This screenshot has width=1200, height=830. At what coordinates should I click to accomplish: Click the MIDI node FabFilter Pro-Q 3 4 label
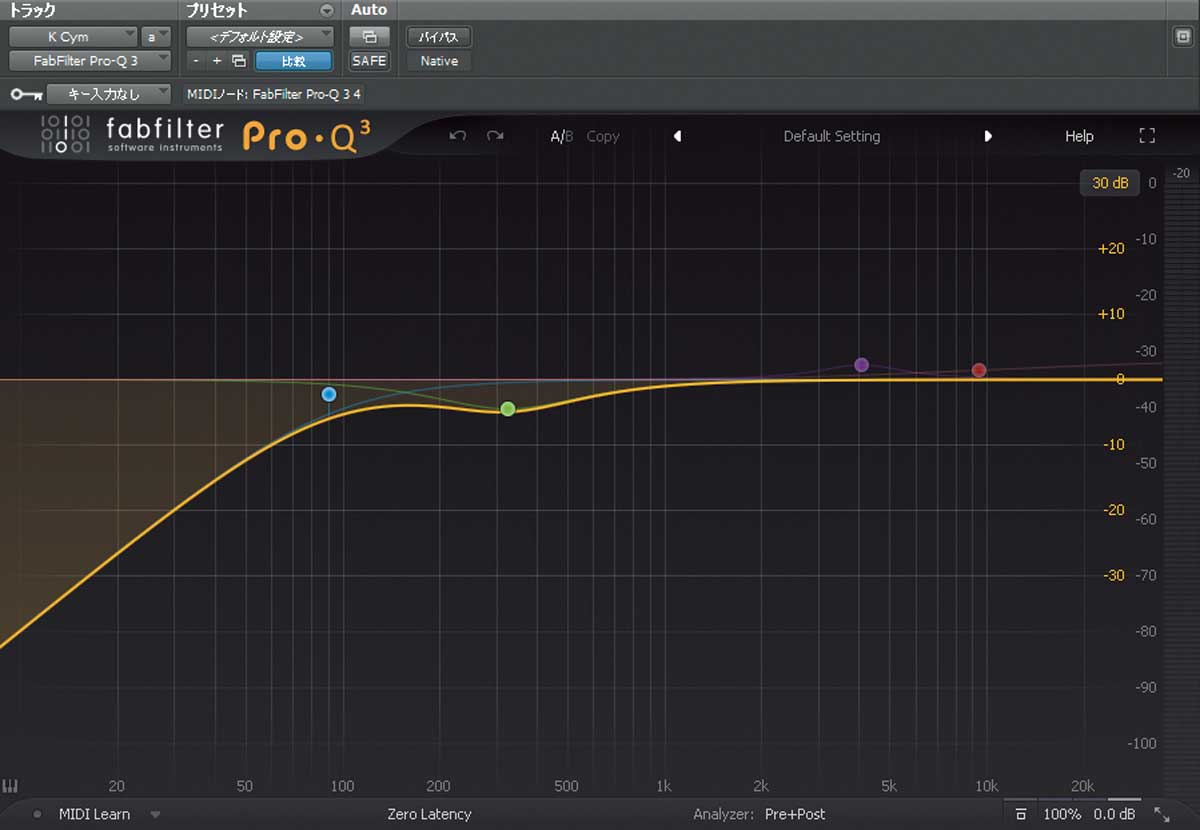275,94
